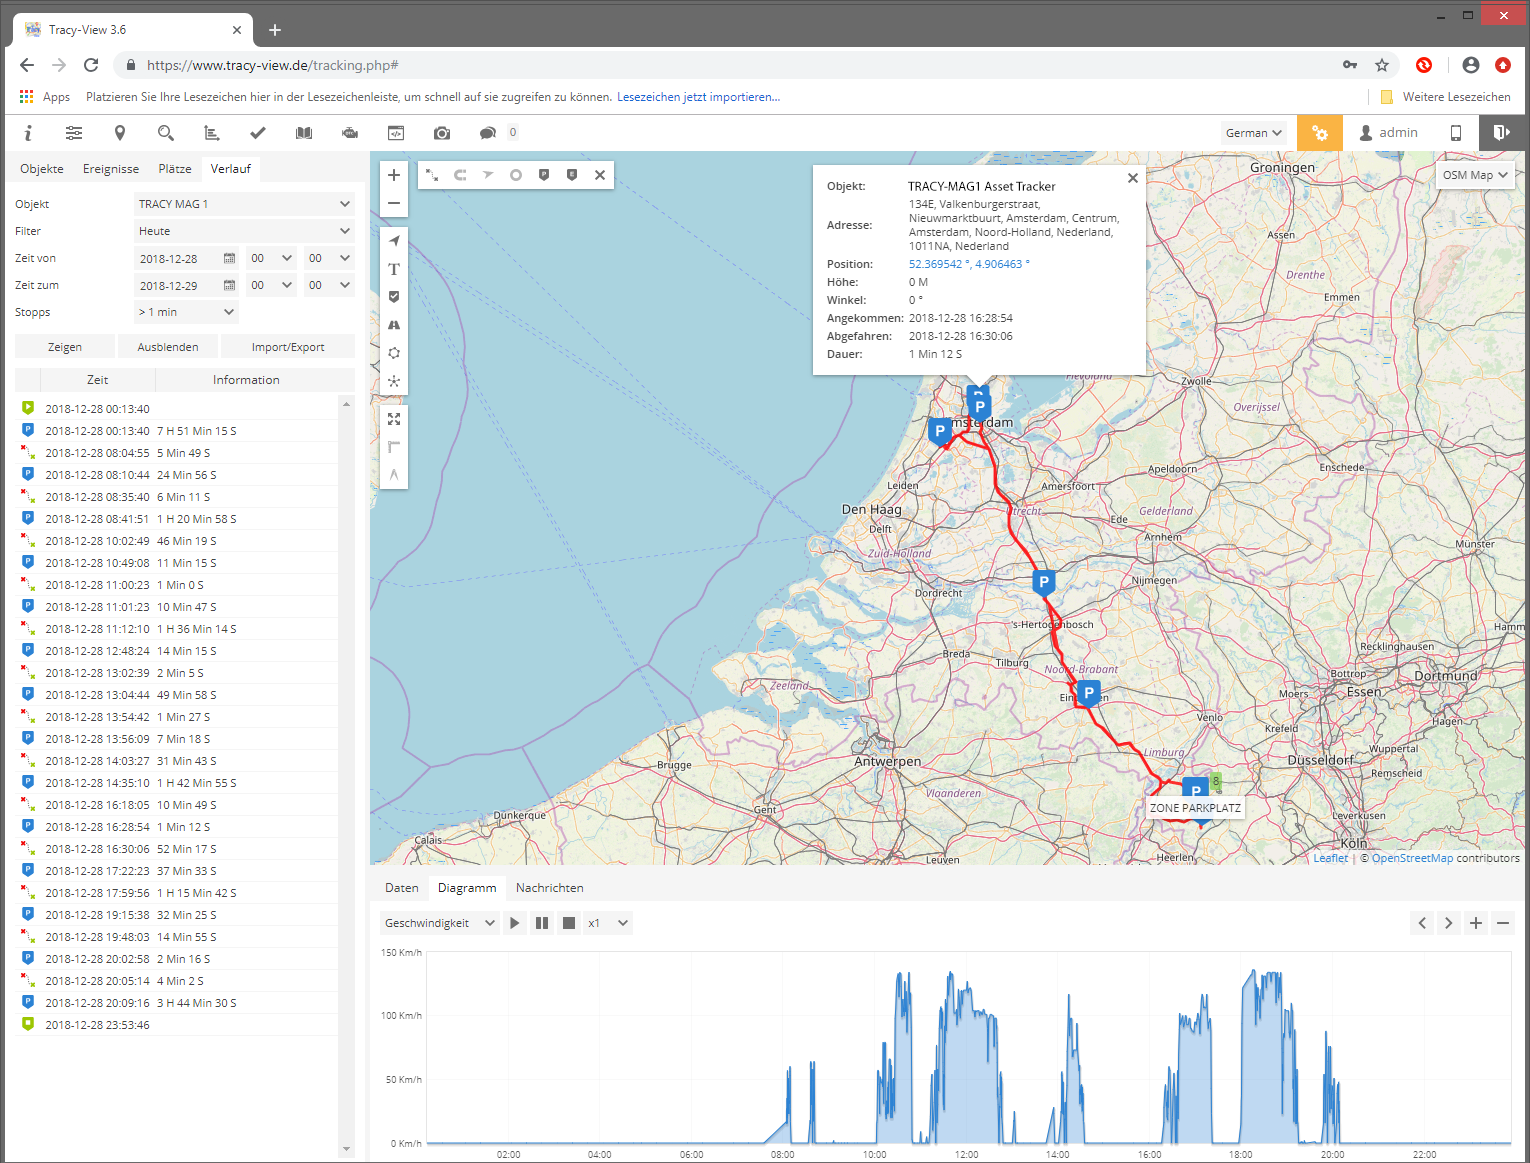Open the German language dropdown

1254,133
